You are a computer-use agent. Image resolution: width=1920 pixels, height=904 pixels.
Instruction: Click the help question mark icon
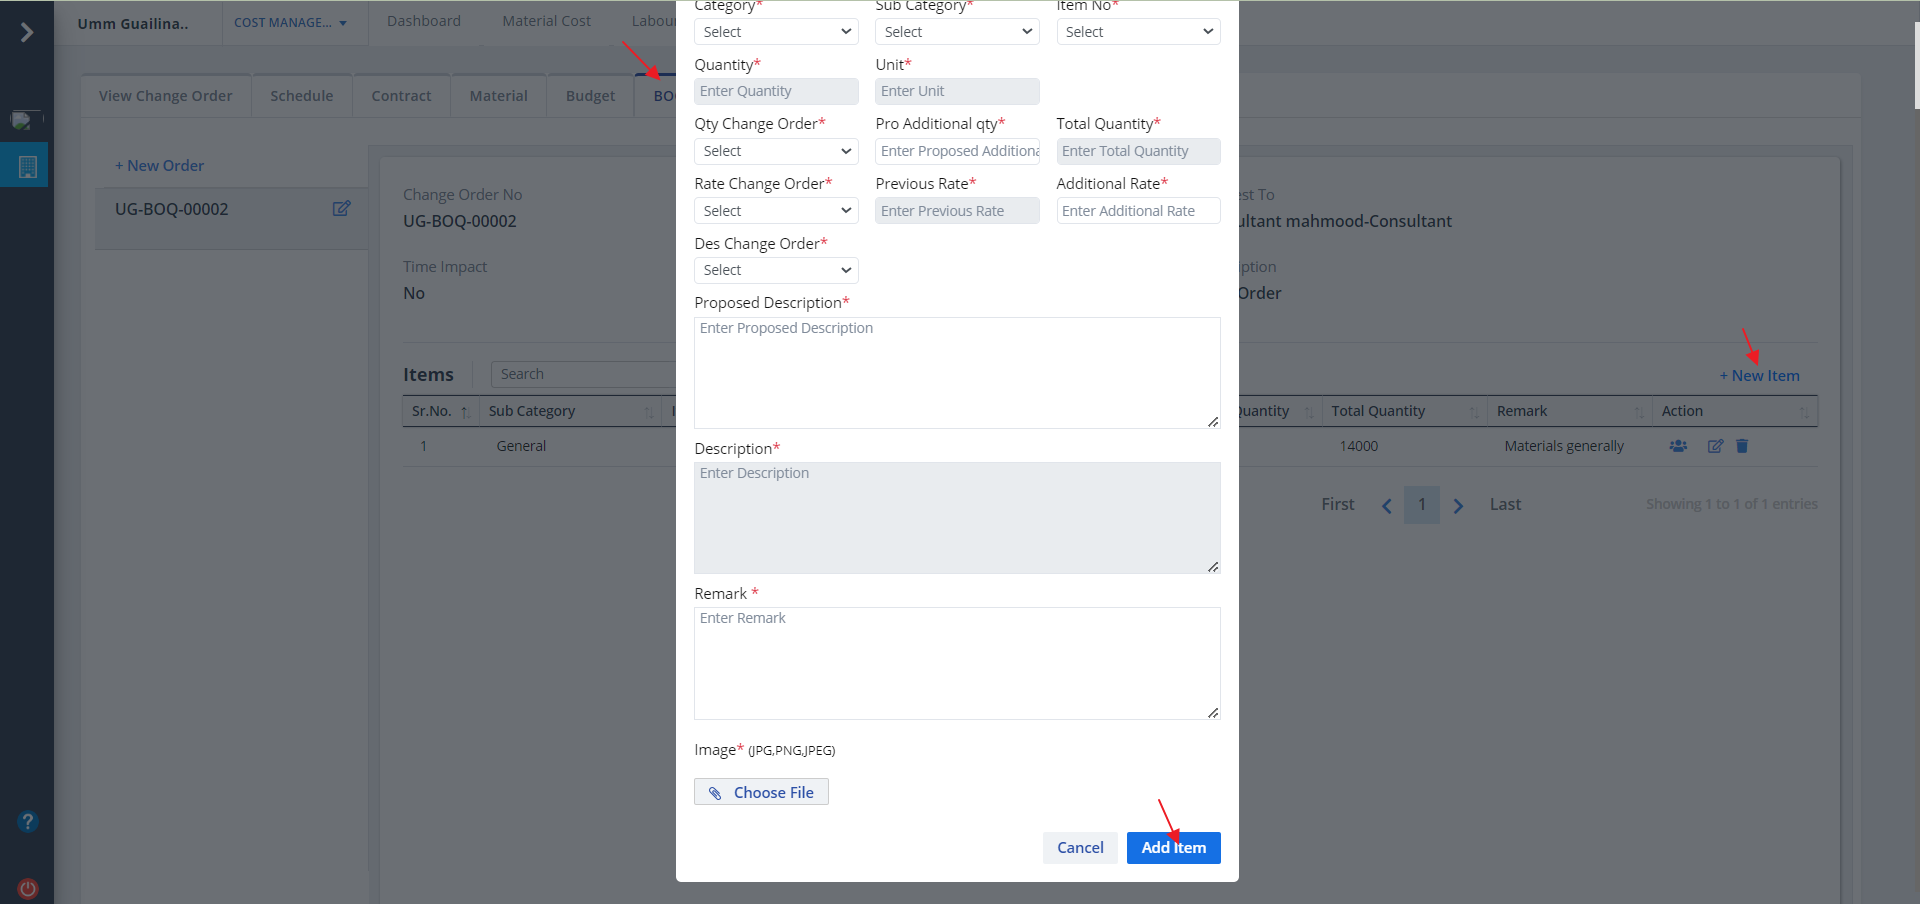click(28, 821)
